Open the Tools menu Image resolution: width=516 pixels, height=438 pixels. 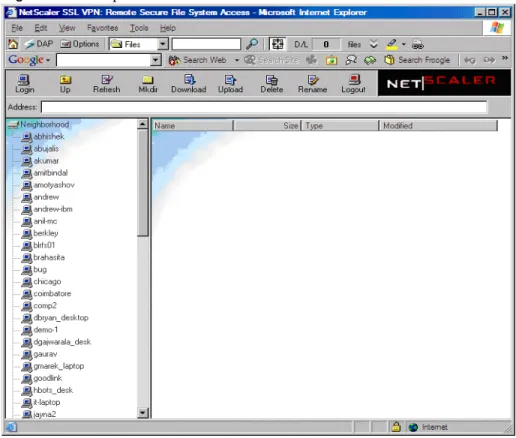point(139,28)
